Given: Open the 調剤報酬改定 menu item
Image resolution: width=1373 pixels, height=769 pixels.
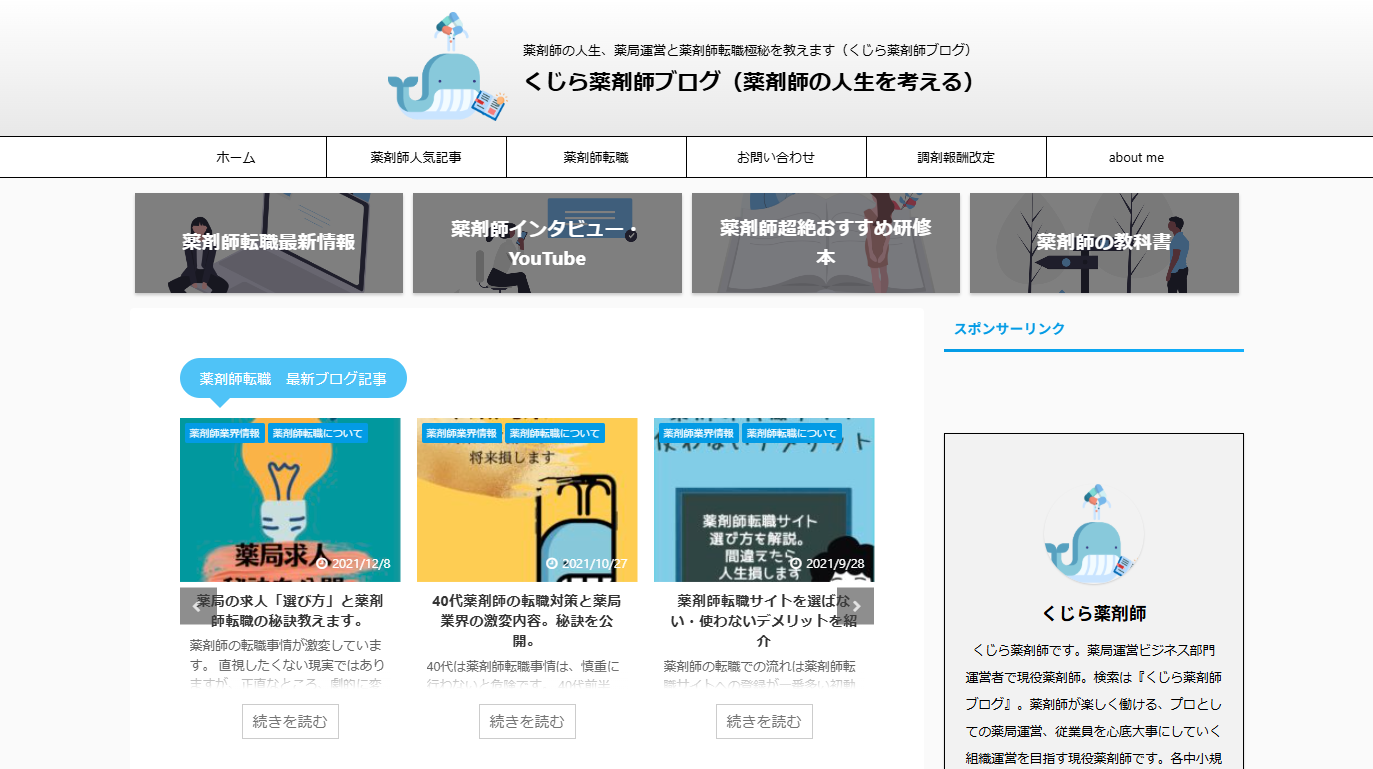Looking at the screenshot, I should click(956, 157).
